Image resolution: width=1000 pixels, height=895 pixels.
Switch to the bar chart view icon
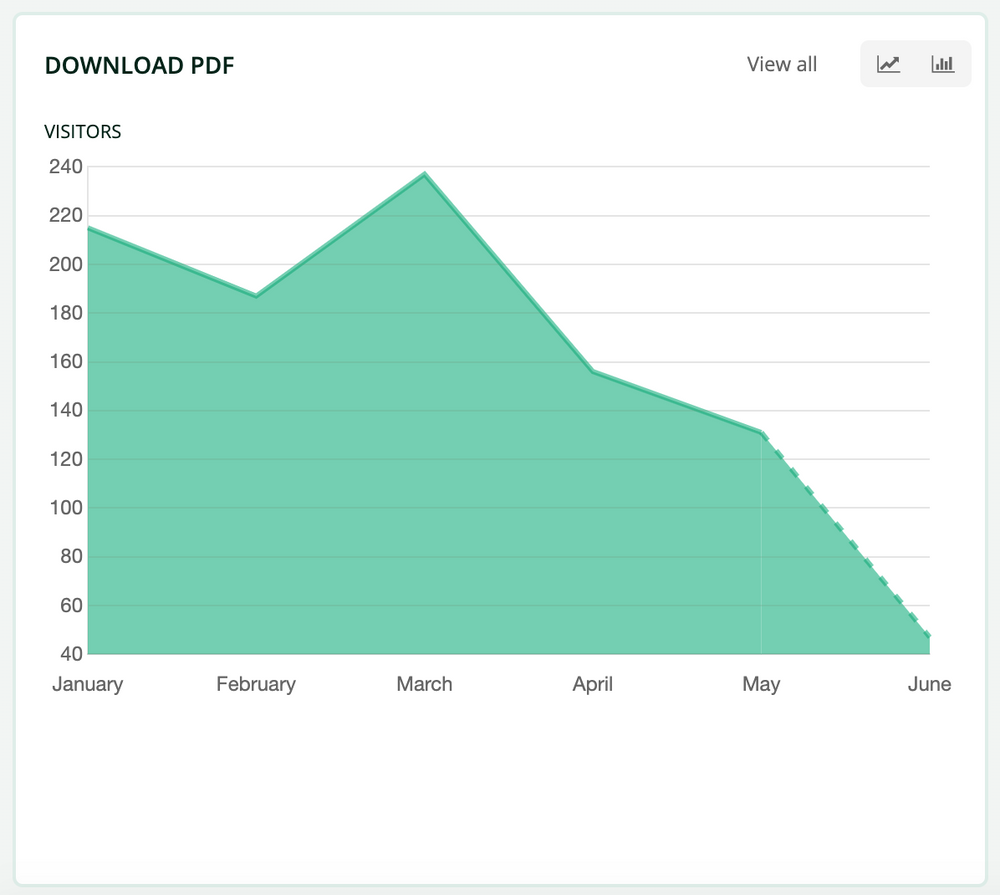pyautogui.click(x=941, y=62)
